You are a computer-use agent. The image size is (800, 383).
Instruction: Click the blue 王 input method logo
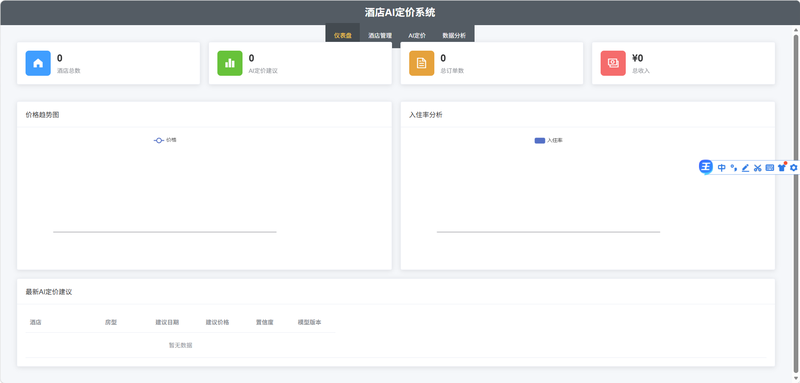click(706, 167)
